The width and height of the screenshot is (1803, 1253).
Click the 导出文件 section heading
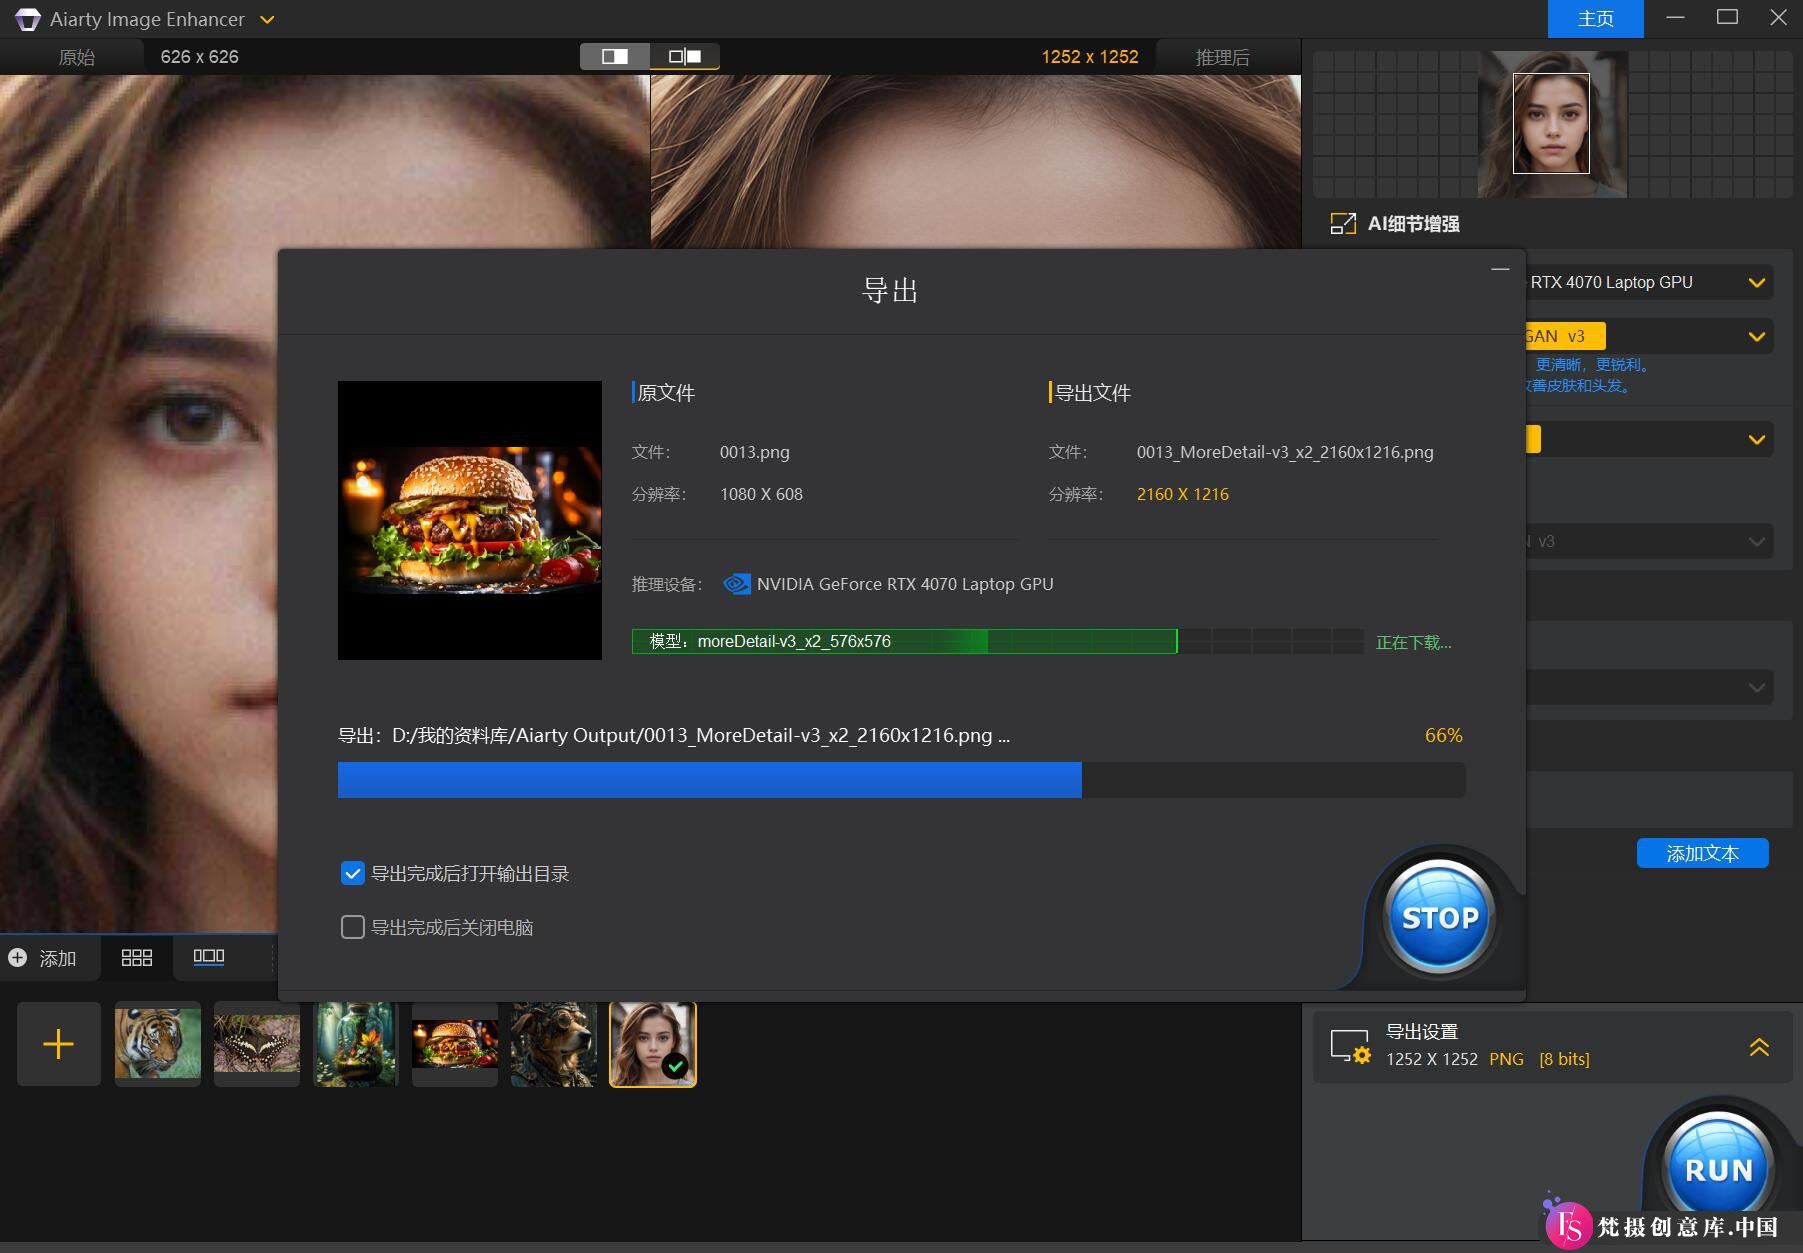1093,393
